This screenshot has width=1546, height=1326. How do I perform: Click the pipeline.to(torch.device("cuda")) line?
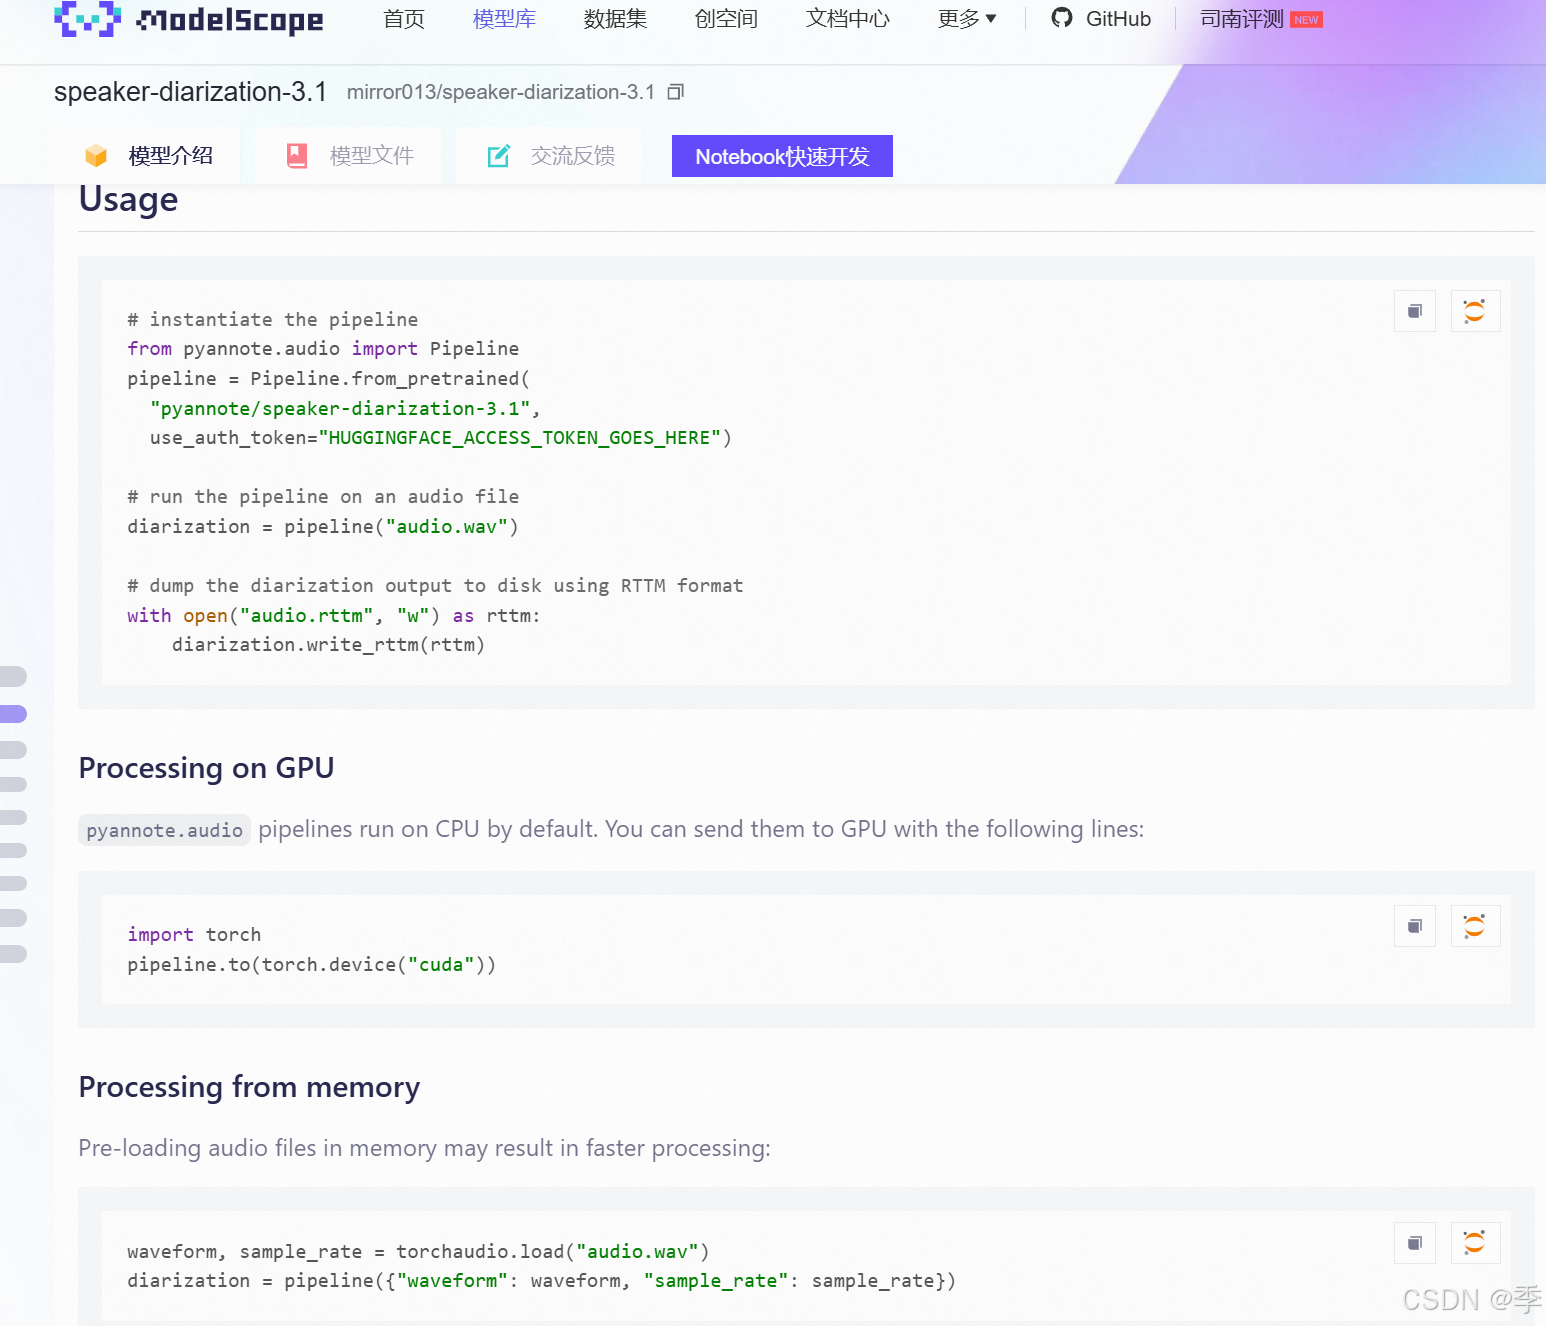click(311, 965)
